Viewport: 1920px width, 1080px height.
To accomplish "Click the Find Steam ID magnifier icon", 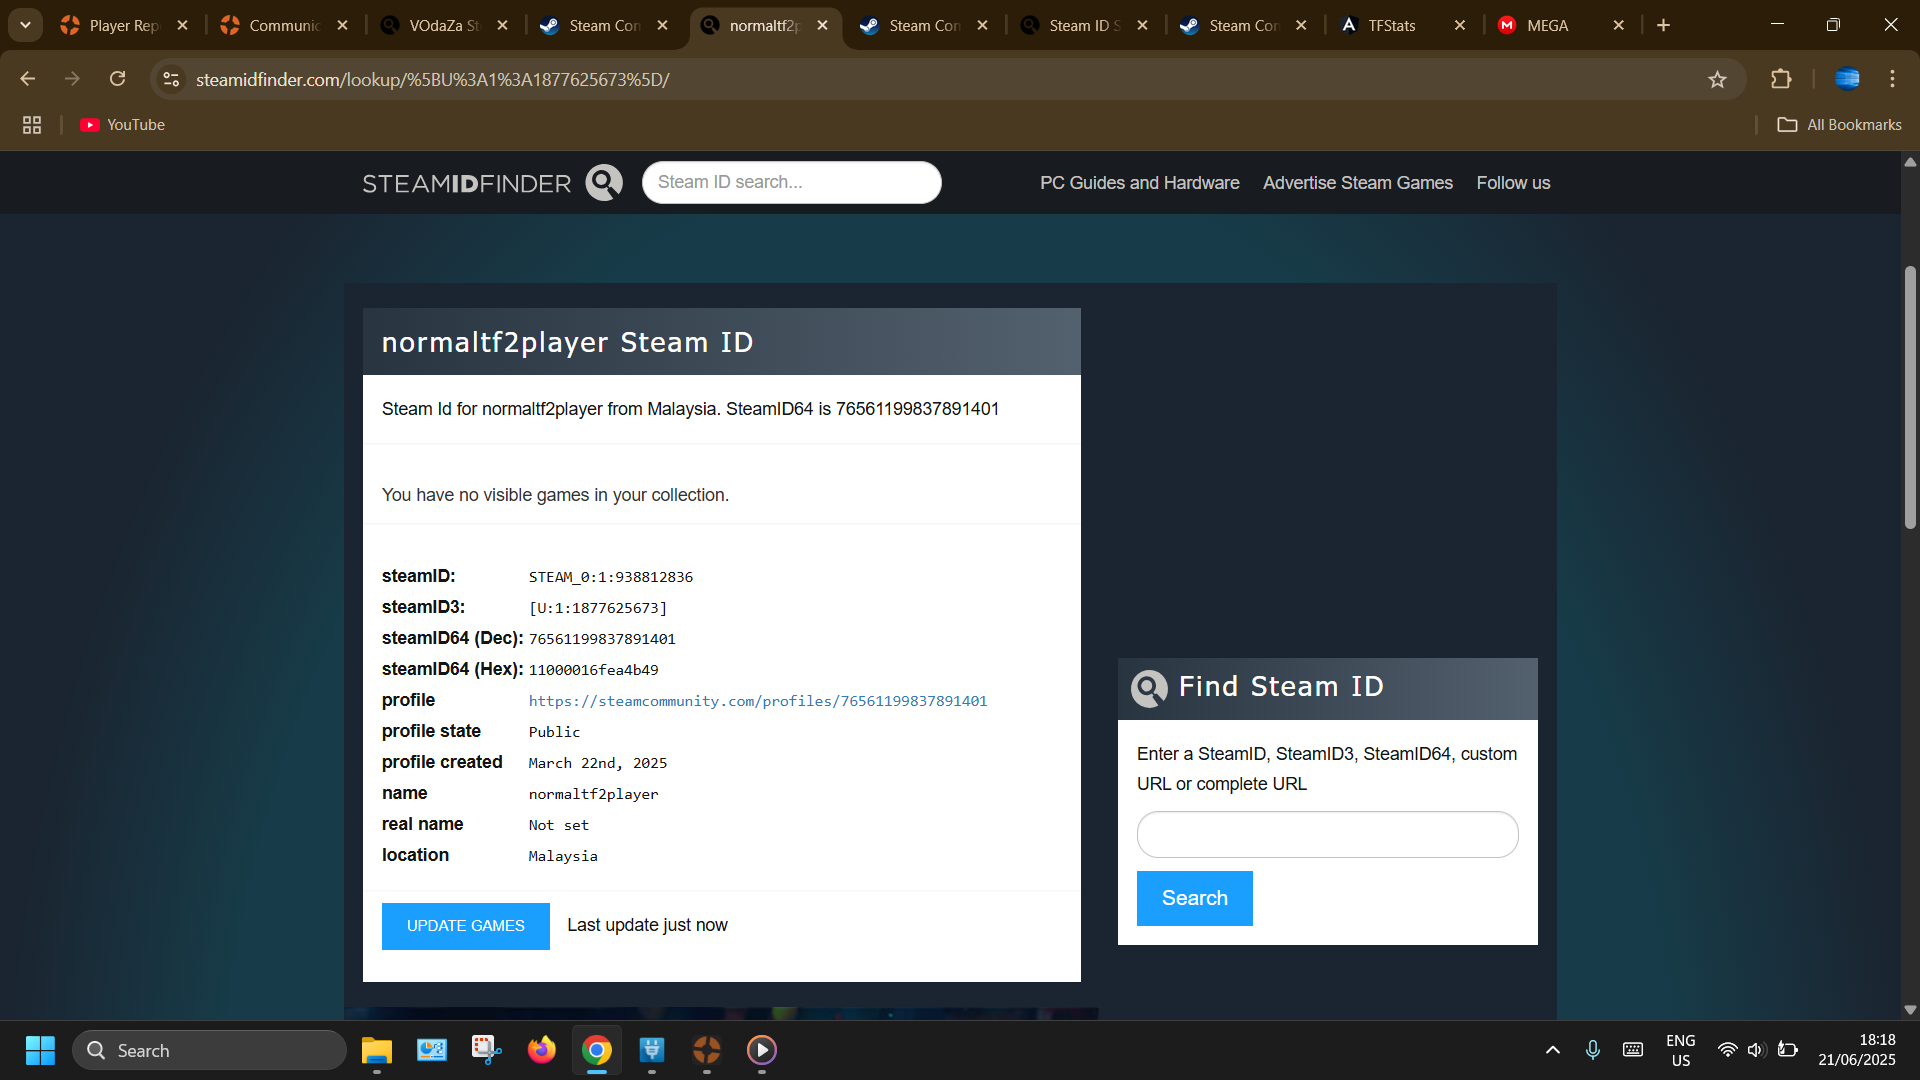I will point(1149,688).
